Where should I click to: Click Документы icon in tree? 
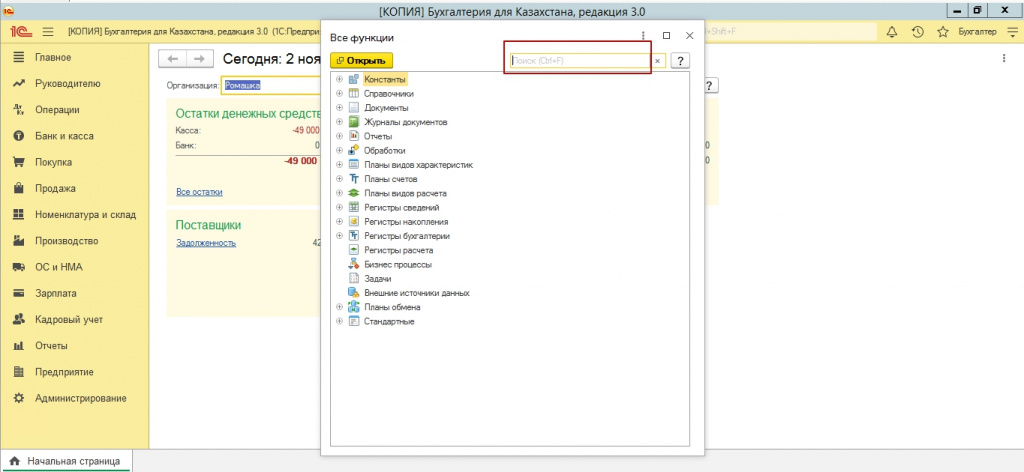point(353,108)
